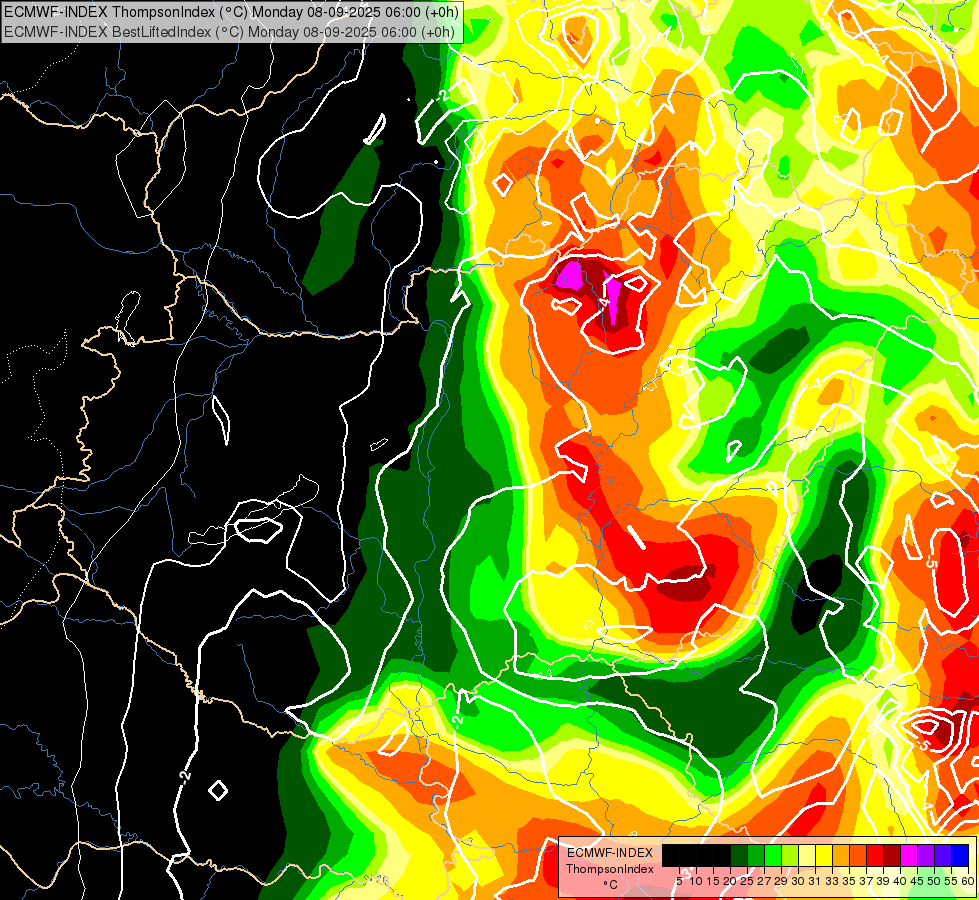
Task: Pick the indigo 50–55 legend swatch
Action: coord(943,855)
